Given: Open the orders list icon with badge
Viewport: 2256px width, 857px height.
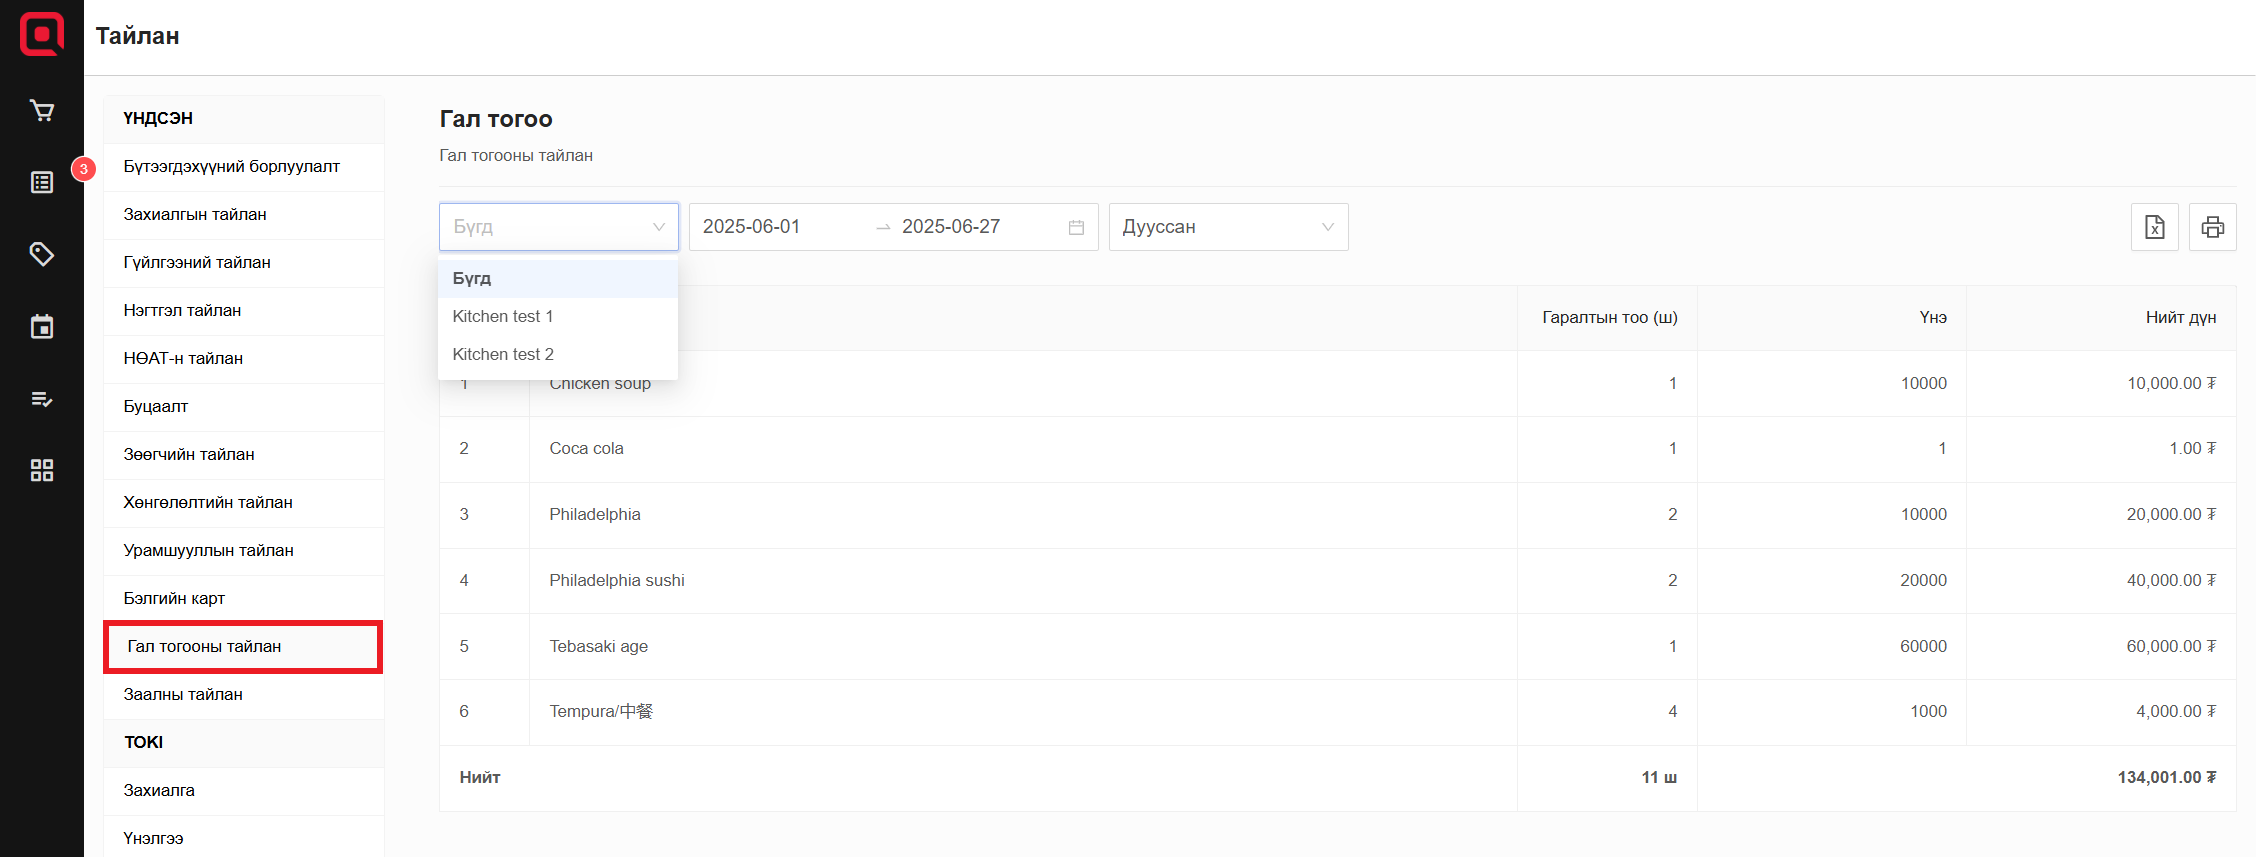Looking at the screenshot, I should click(x=41, y=182).
